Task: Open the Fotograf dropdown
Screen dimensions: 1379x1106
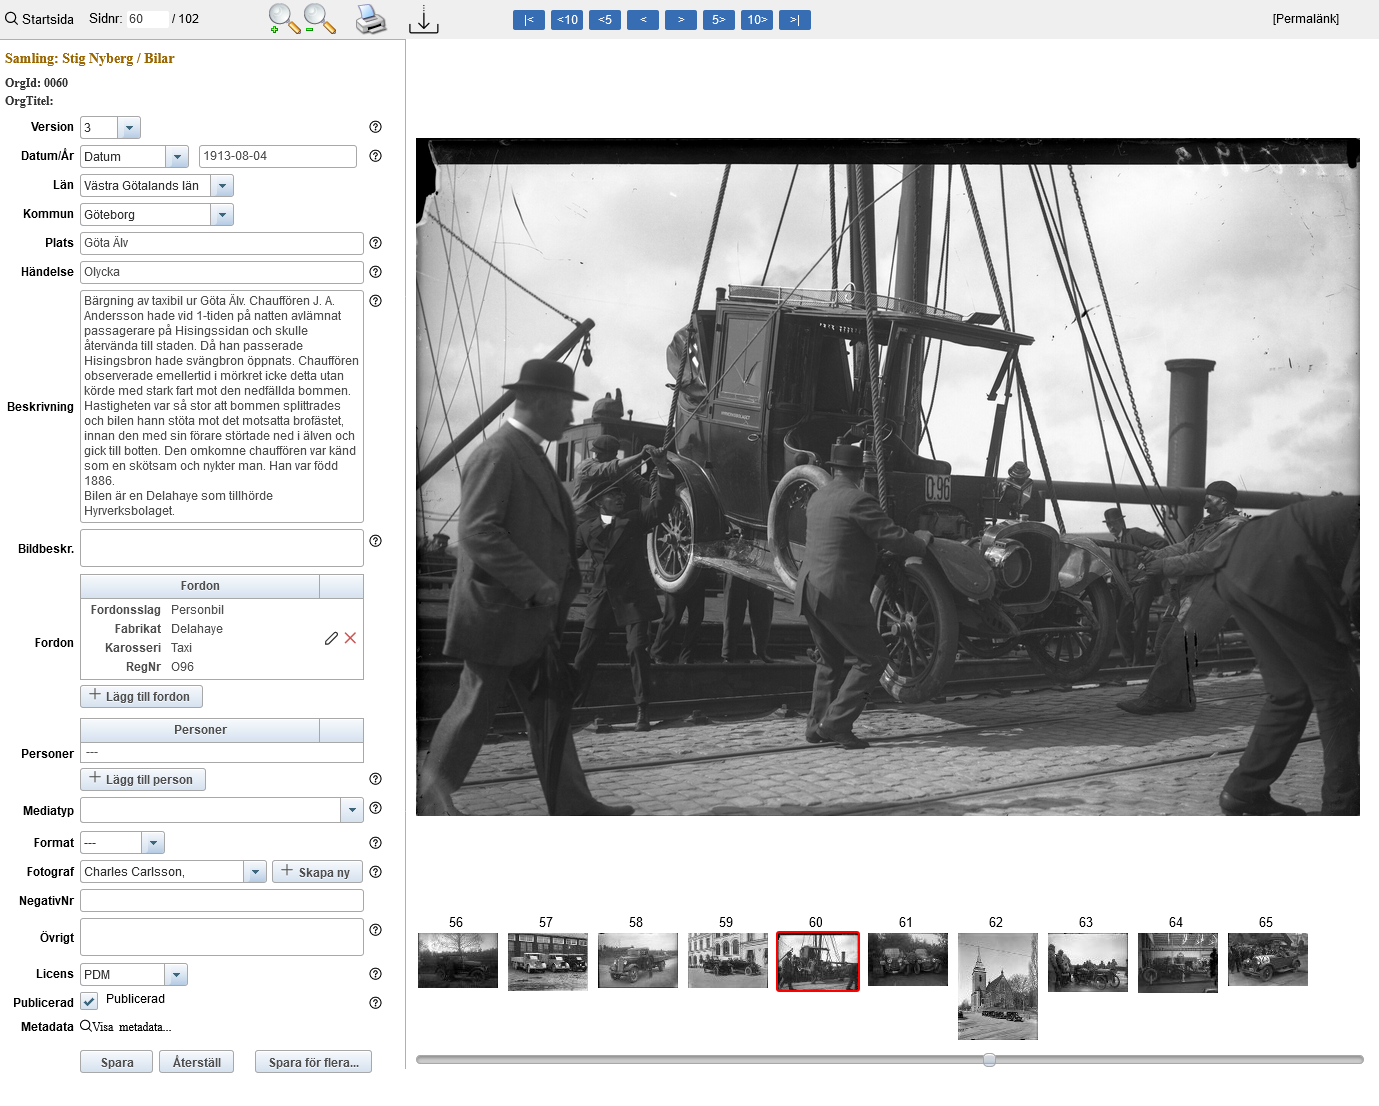Action: [x=255, y=872]
